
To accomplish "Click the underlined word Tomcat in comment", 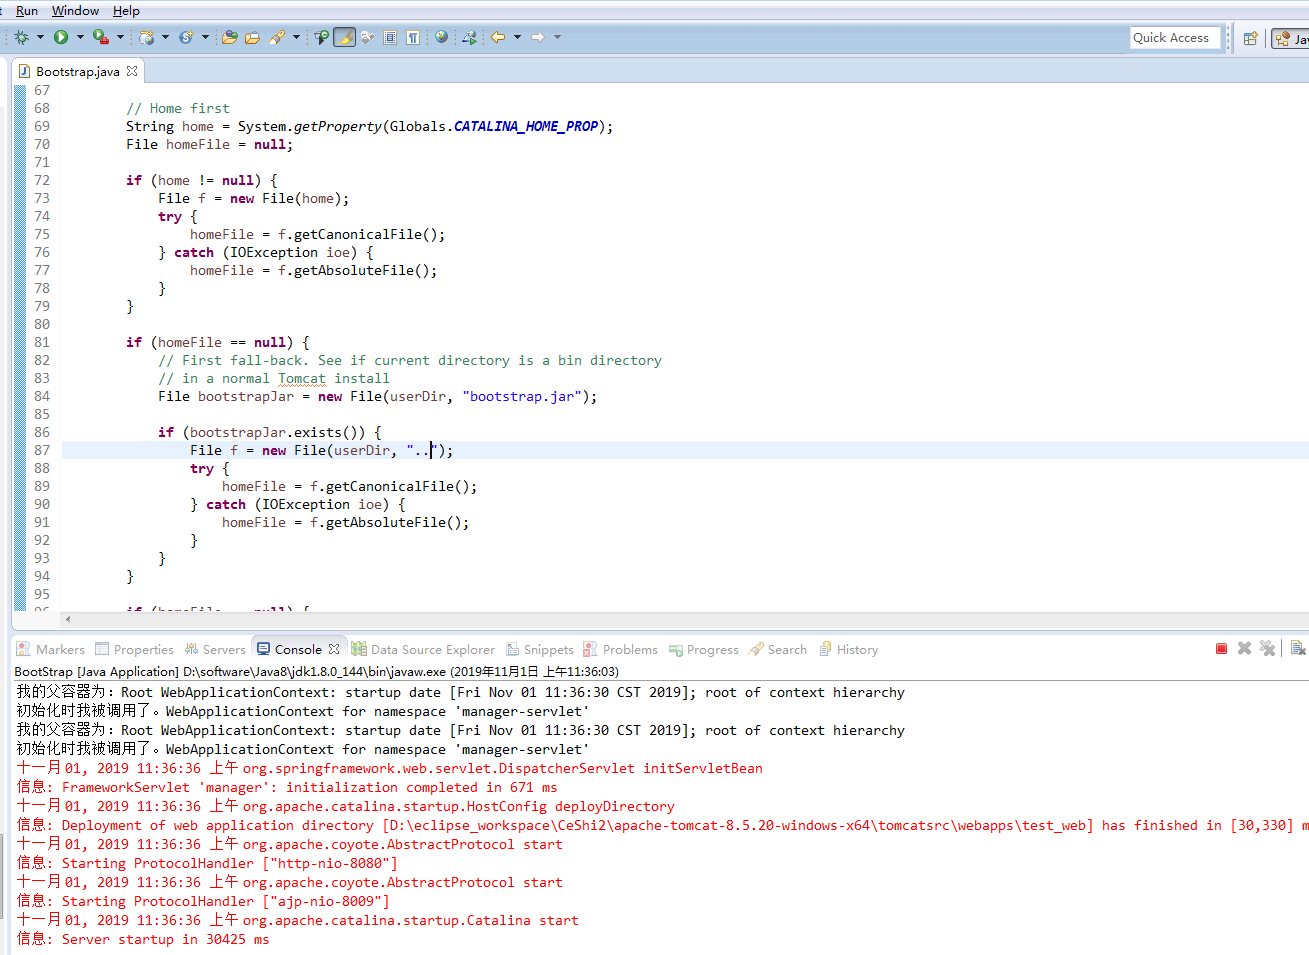I will (302, 378).
